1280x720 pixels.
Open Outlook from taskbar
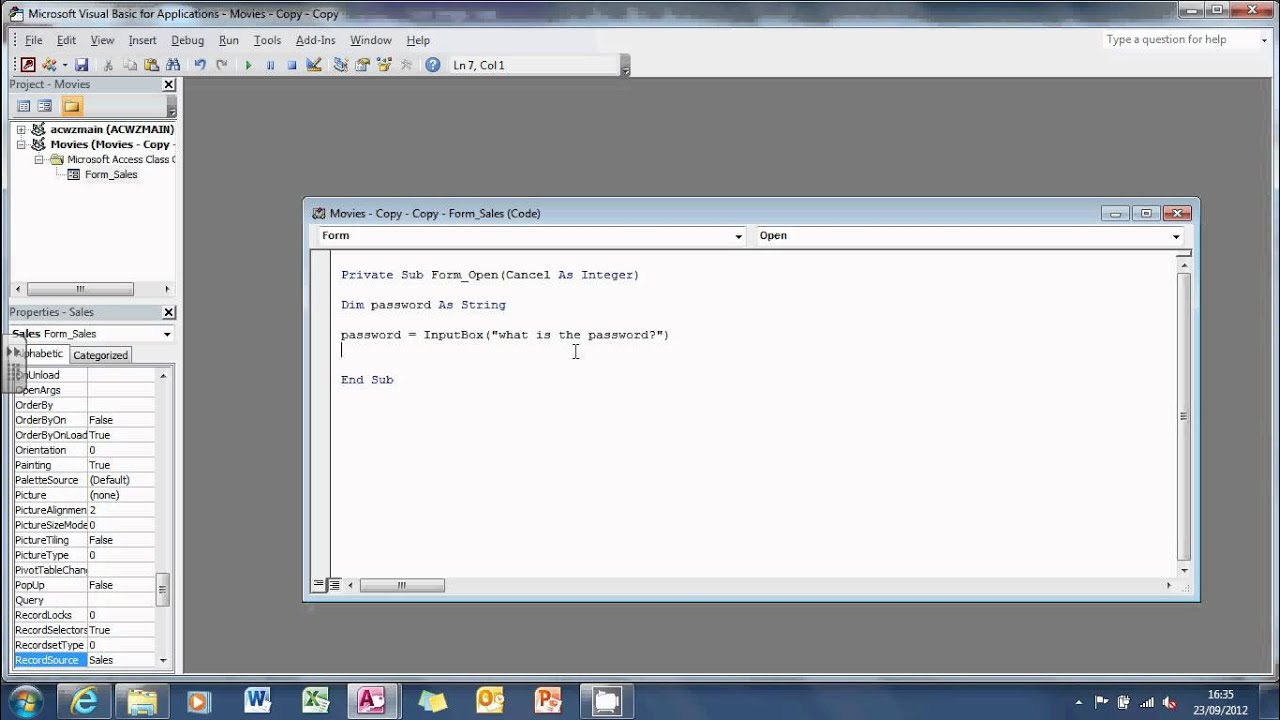point(491,700)
